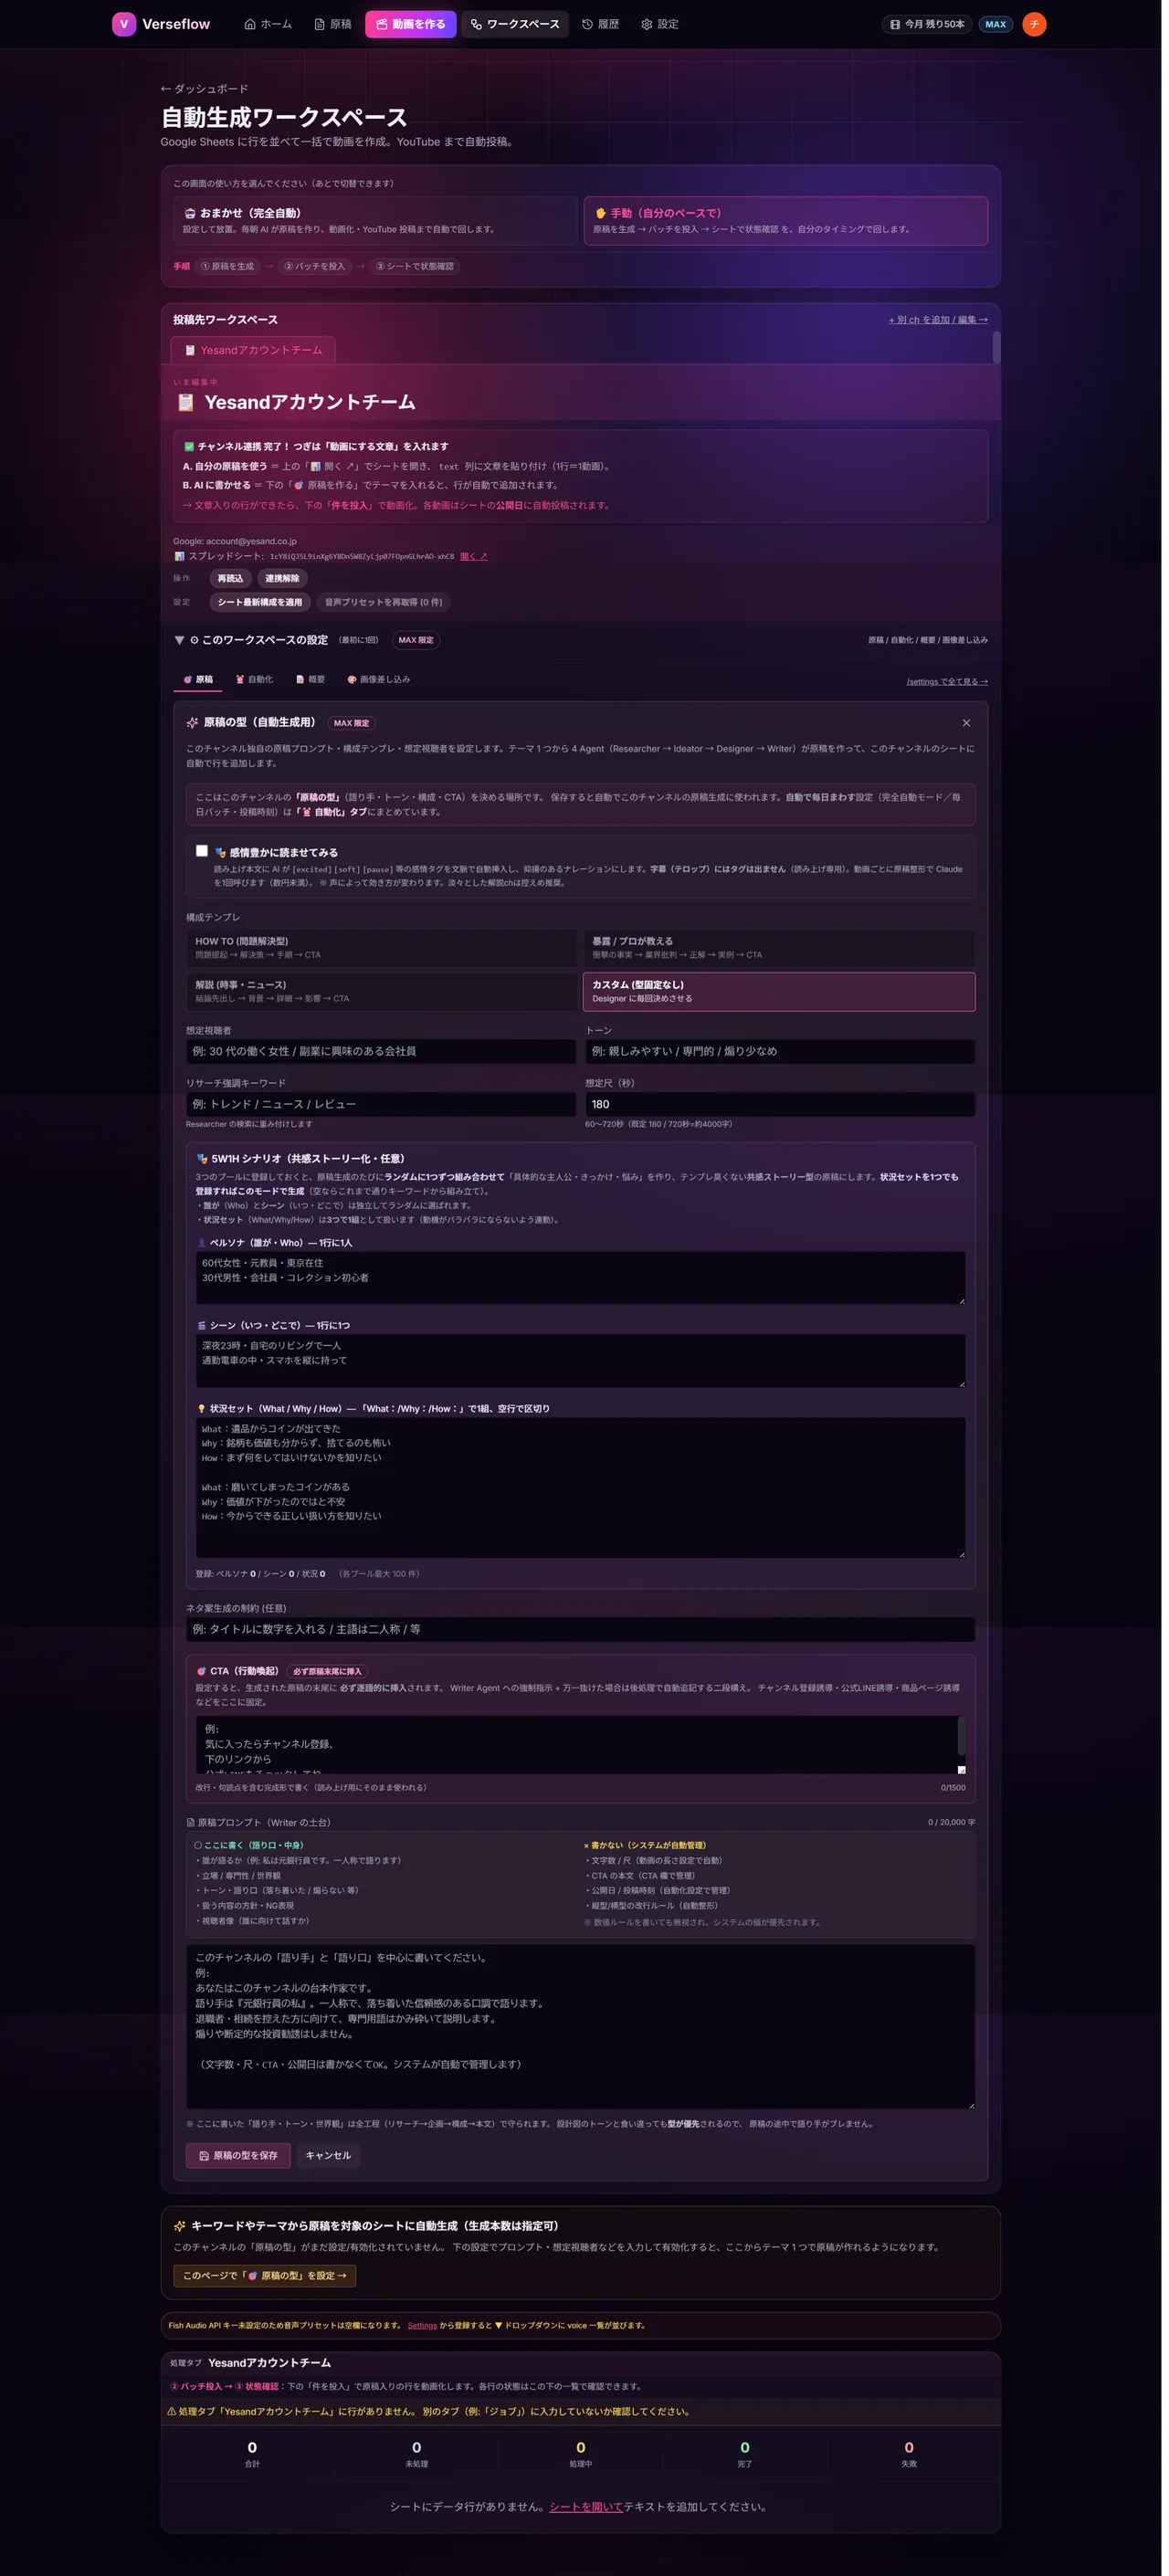Image resolution: width=1169 pixels, height=2576 pixels.
Task: Collapse このワークスペースの設定 section
Action: tap(179, 640)
